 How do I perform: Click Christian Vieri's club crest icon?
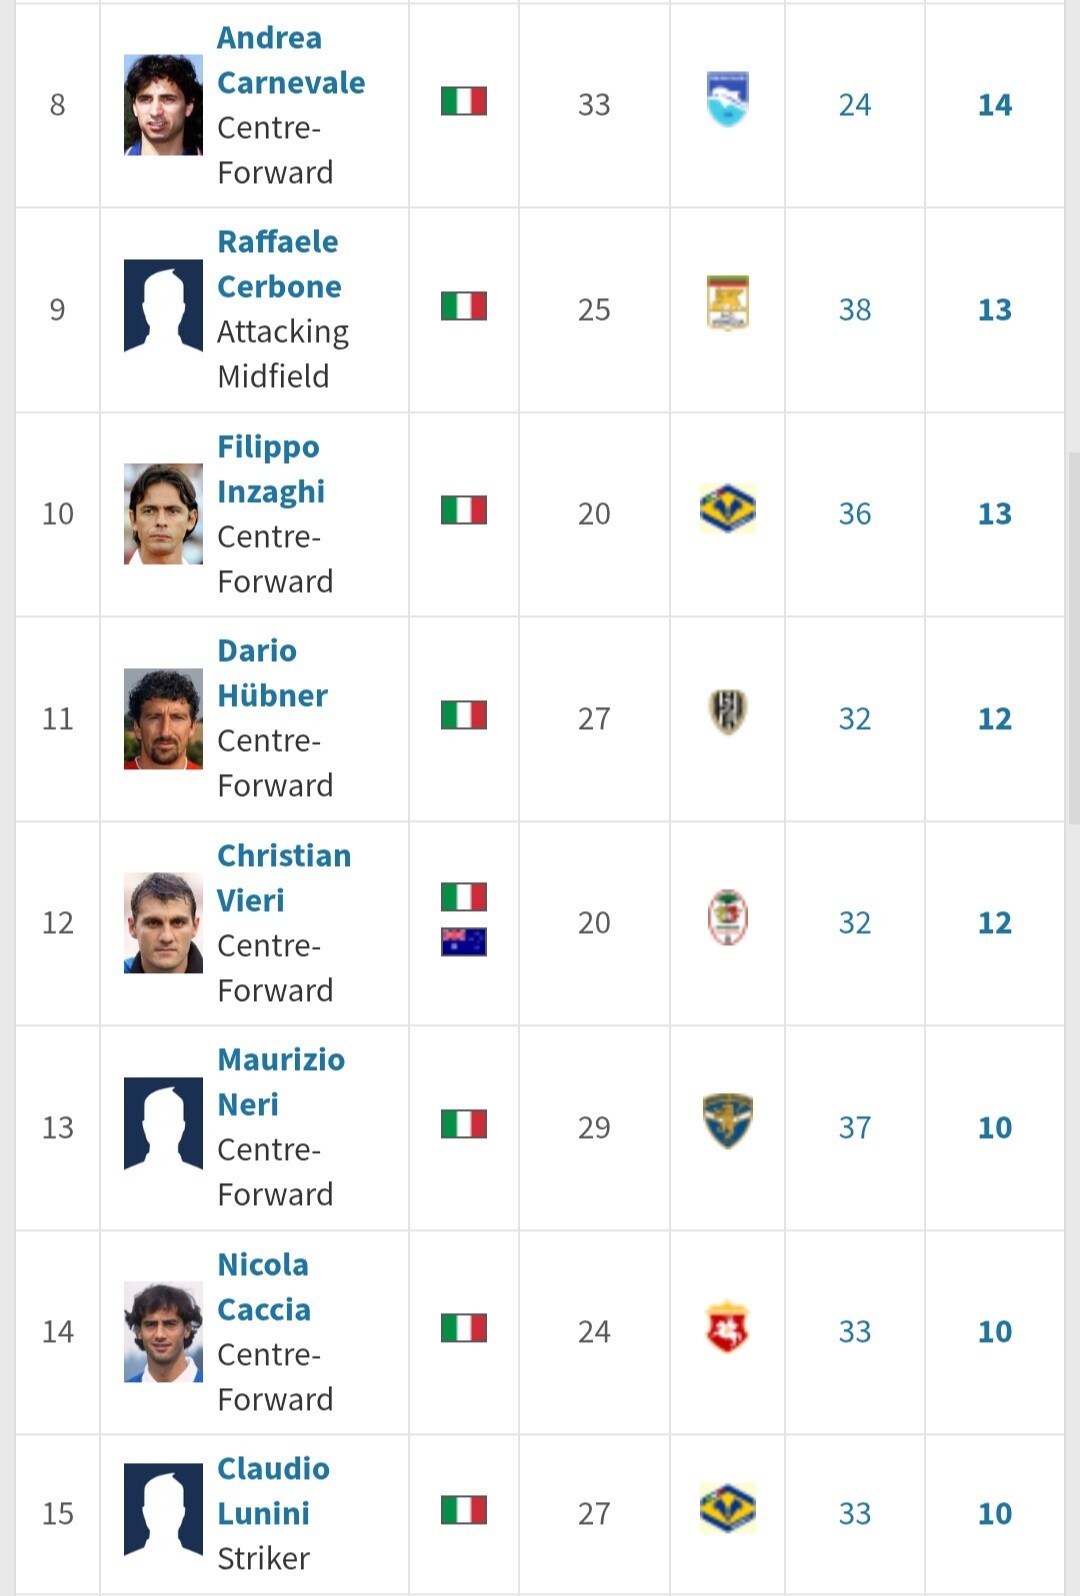727,918
